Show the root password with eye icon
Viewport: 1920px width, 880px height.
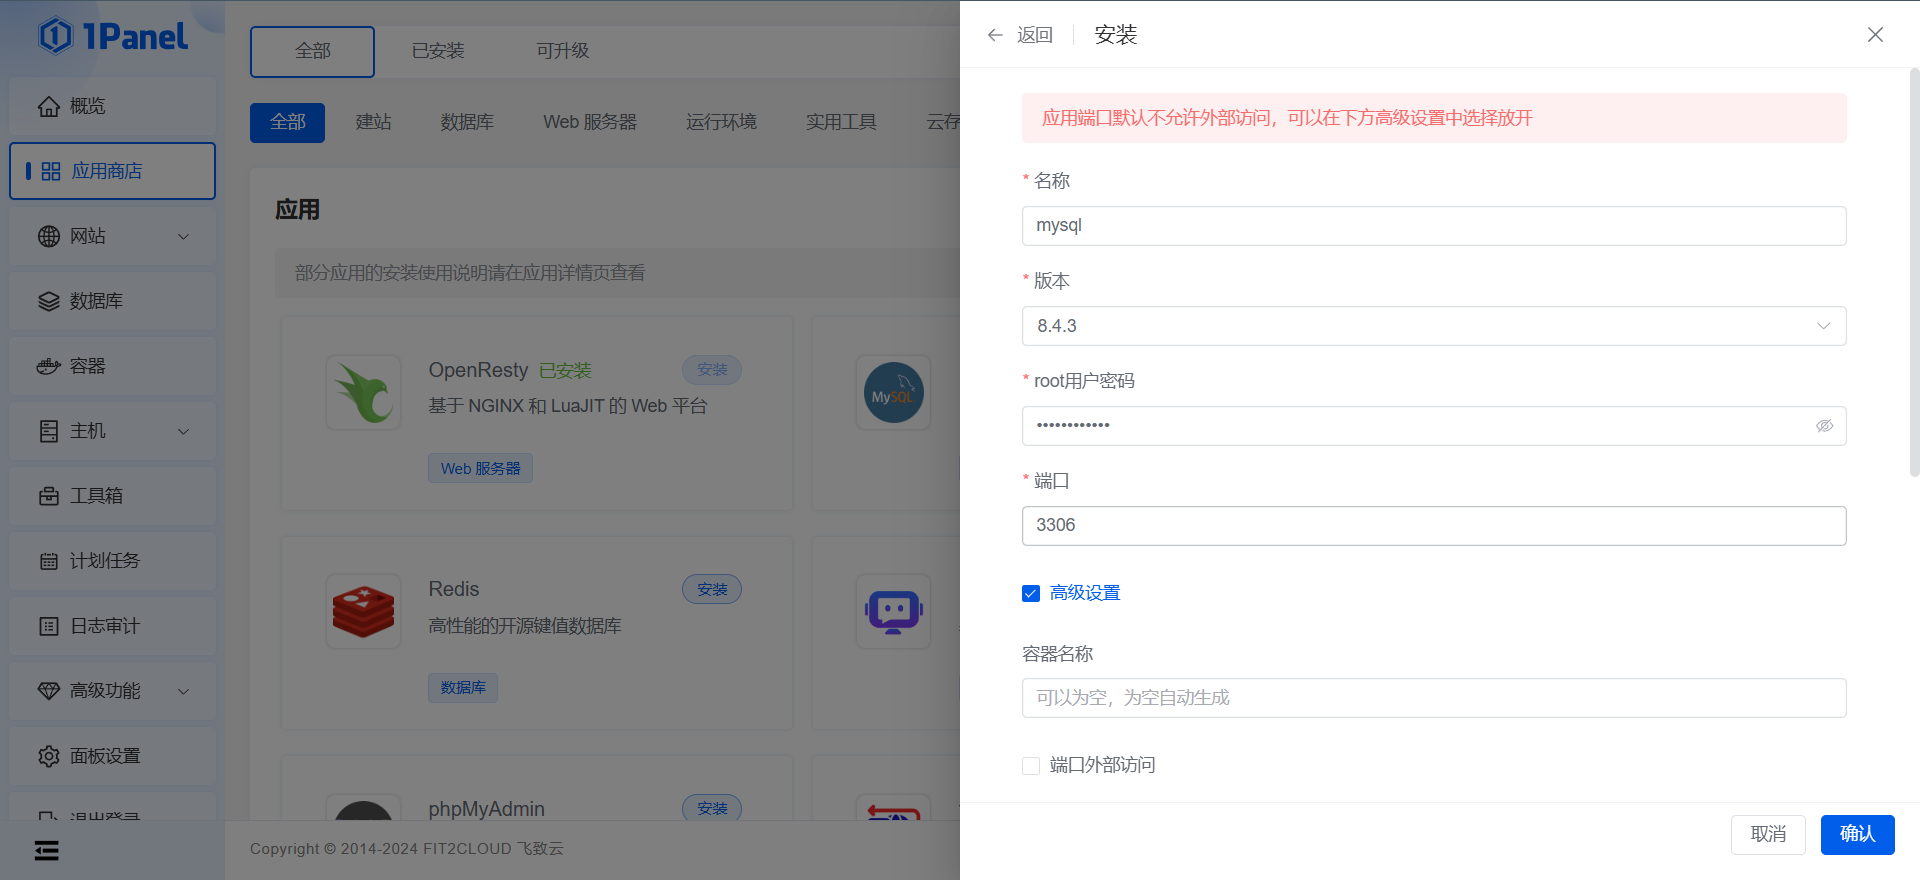point(1824,426)
